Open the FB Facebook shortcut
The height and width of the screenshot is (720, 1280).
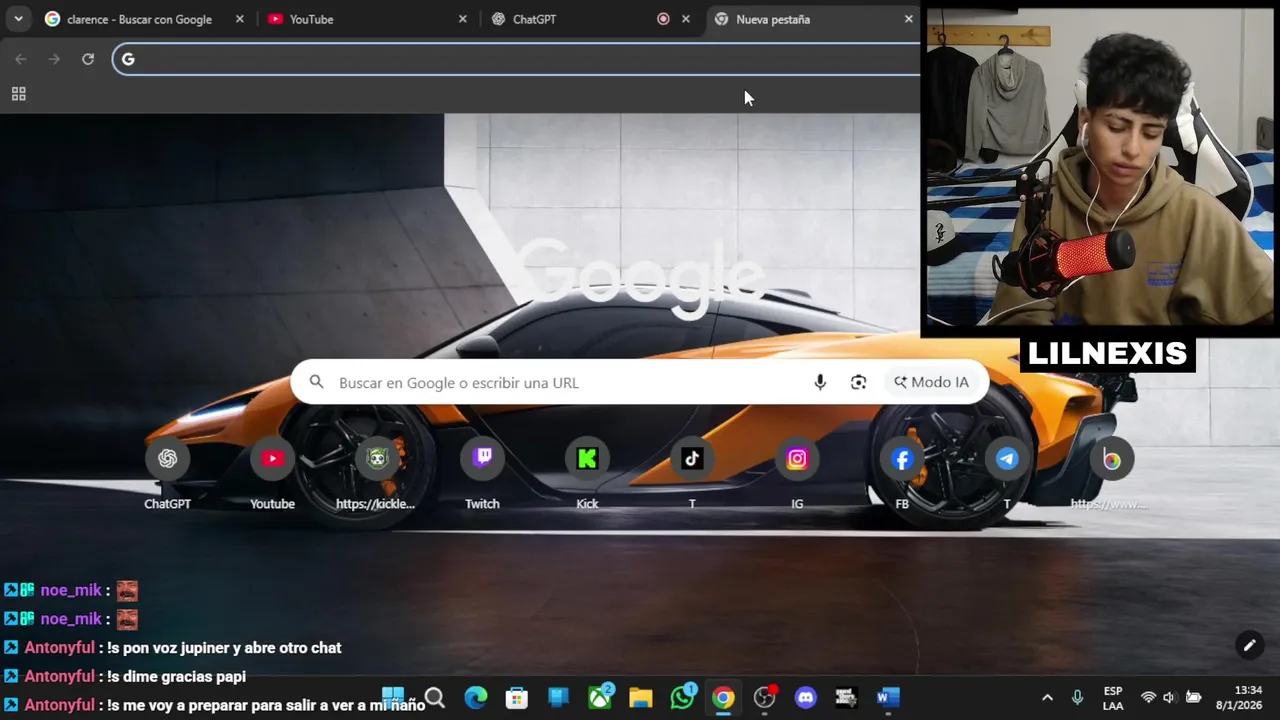[902, 459]
